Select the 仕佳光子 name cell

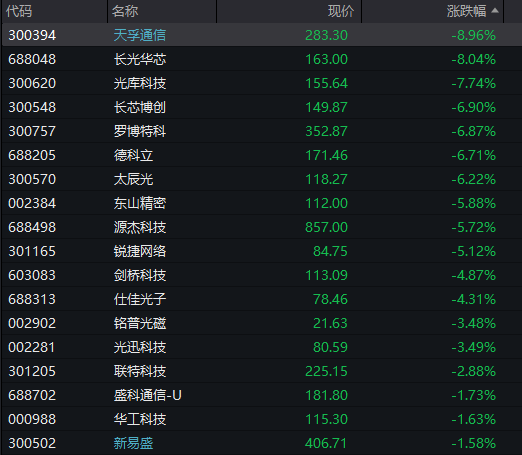pyautogui.click(x=140, y=299)
